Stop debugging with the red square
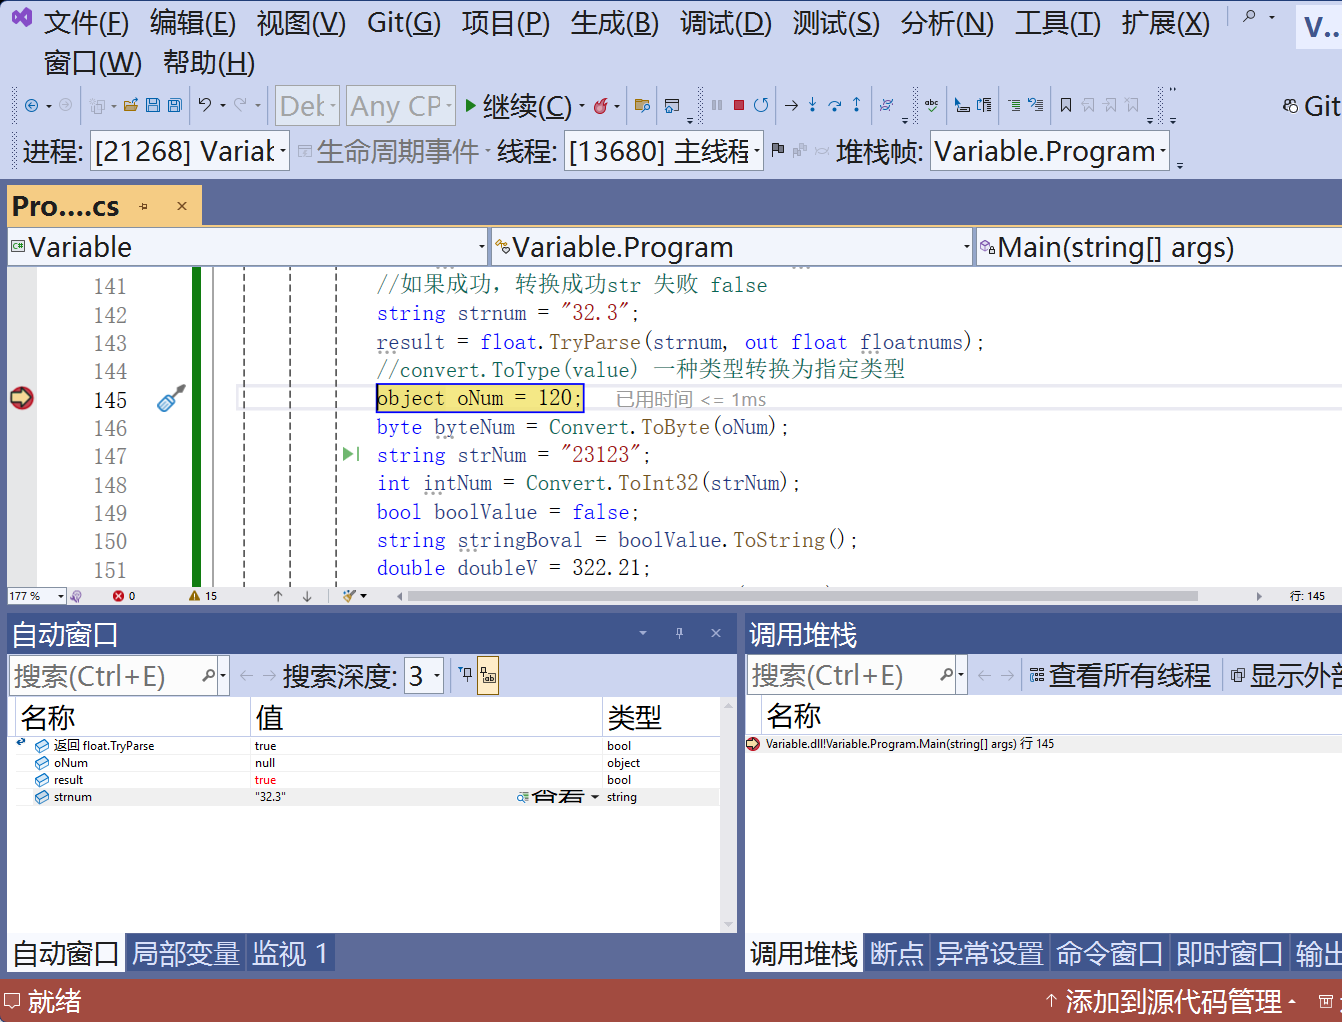 (739, 105)
